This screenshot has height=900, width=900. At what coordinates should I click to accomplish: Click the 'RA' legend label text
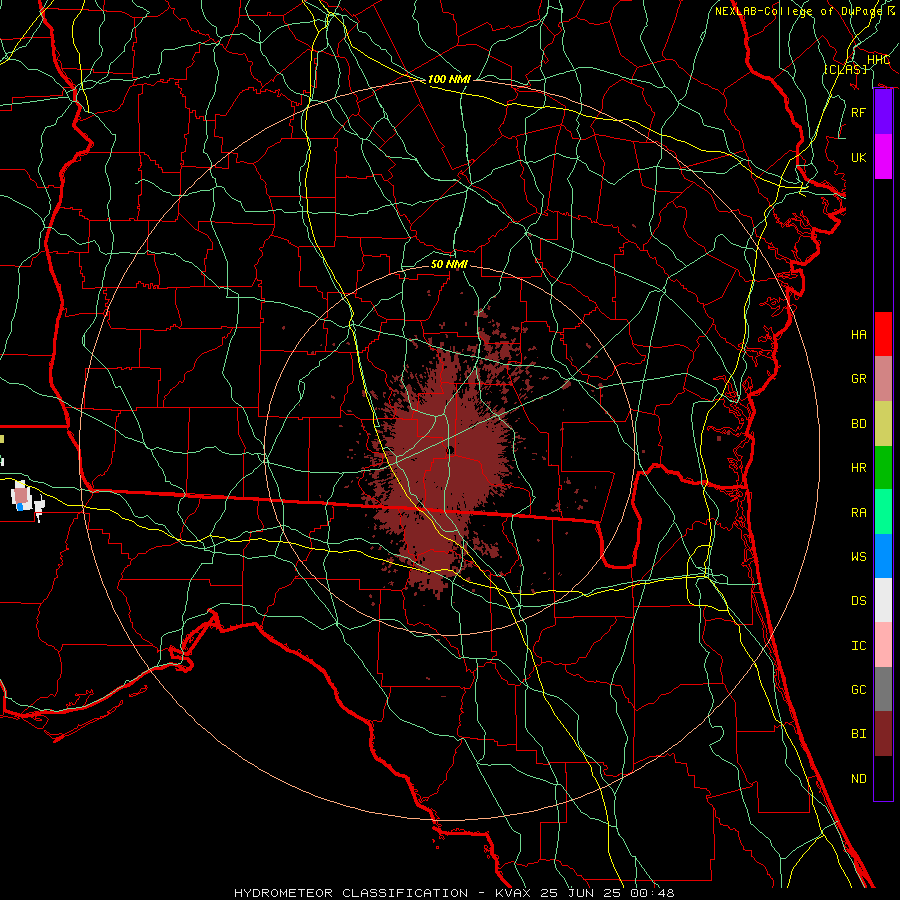(859, 513)
